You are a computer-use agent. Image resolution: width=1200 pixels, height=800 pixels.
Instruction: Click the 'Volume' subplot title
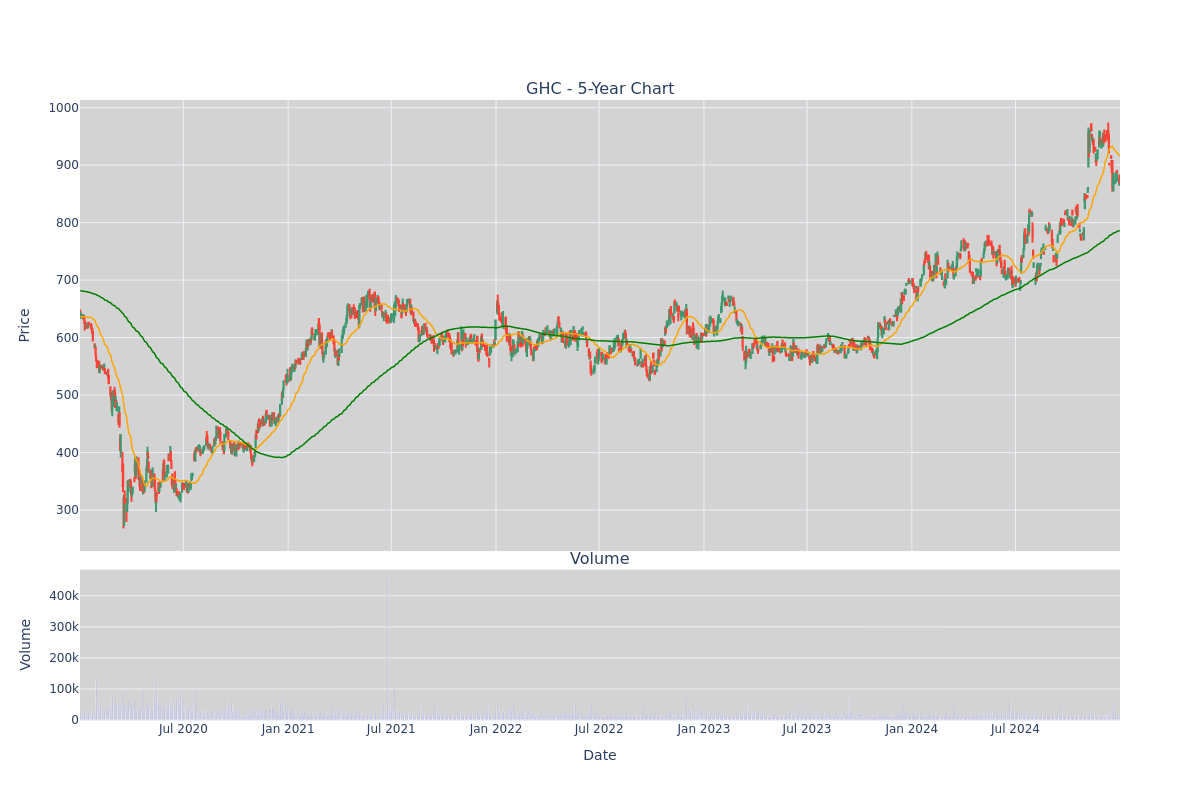pyautogui.click(x=600, y=559)
